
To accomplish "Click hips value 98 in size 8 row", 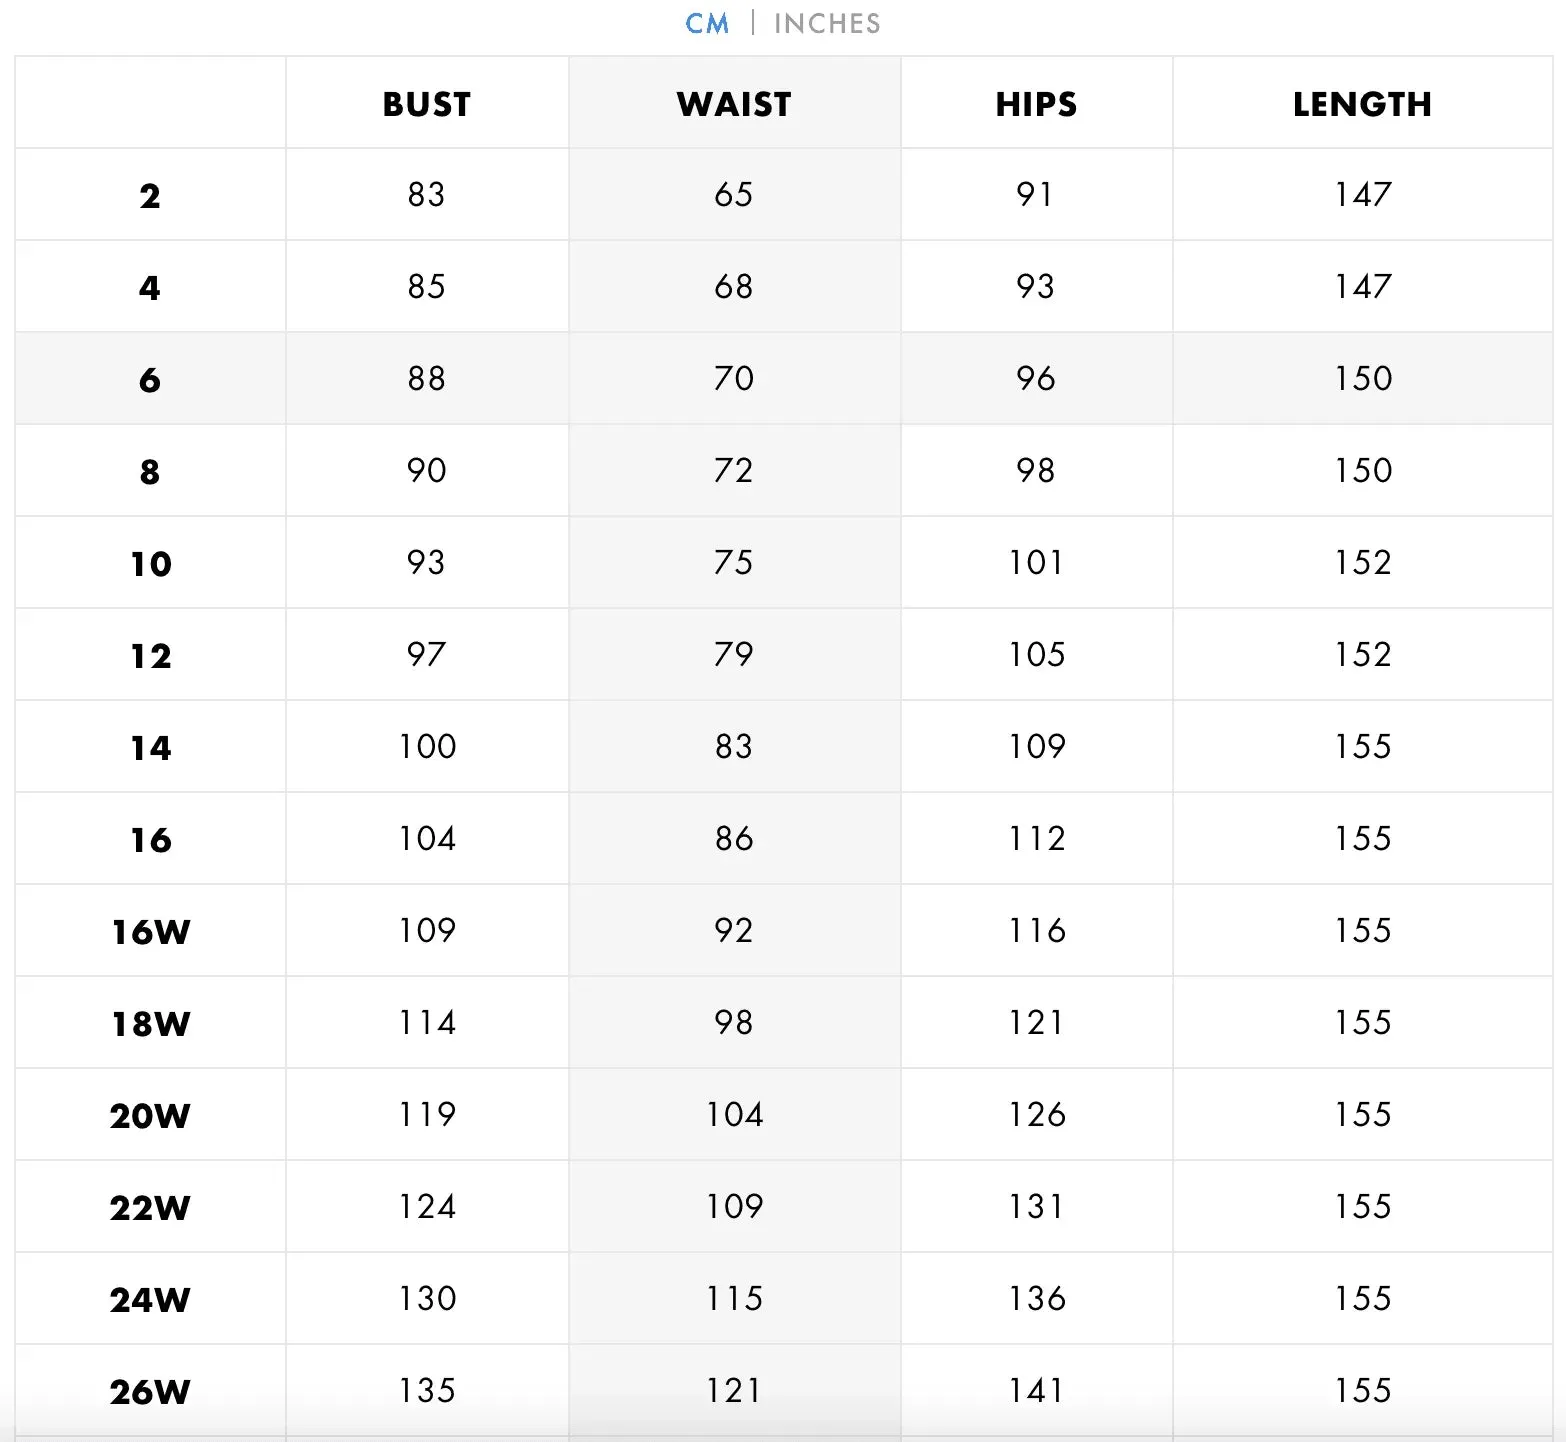I will pyautogui.click(x=1036, y=470).
